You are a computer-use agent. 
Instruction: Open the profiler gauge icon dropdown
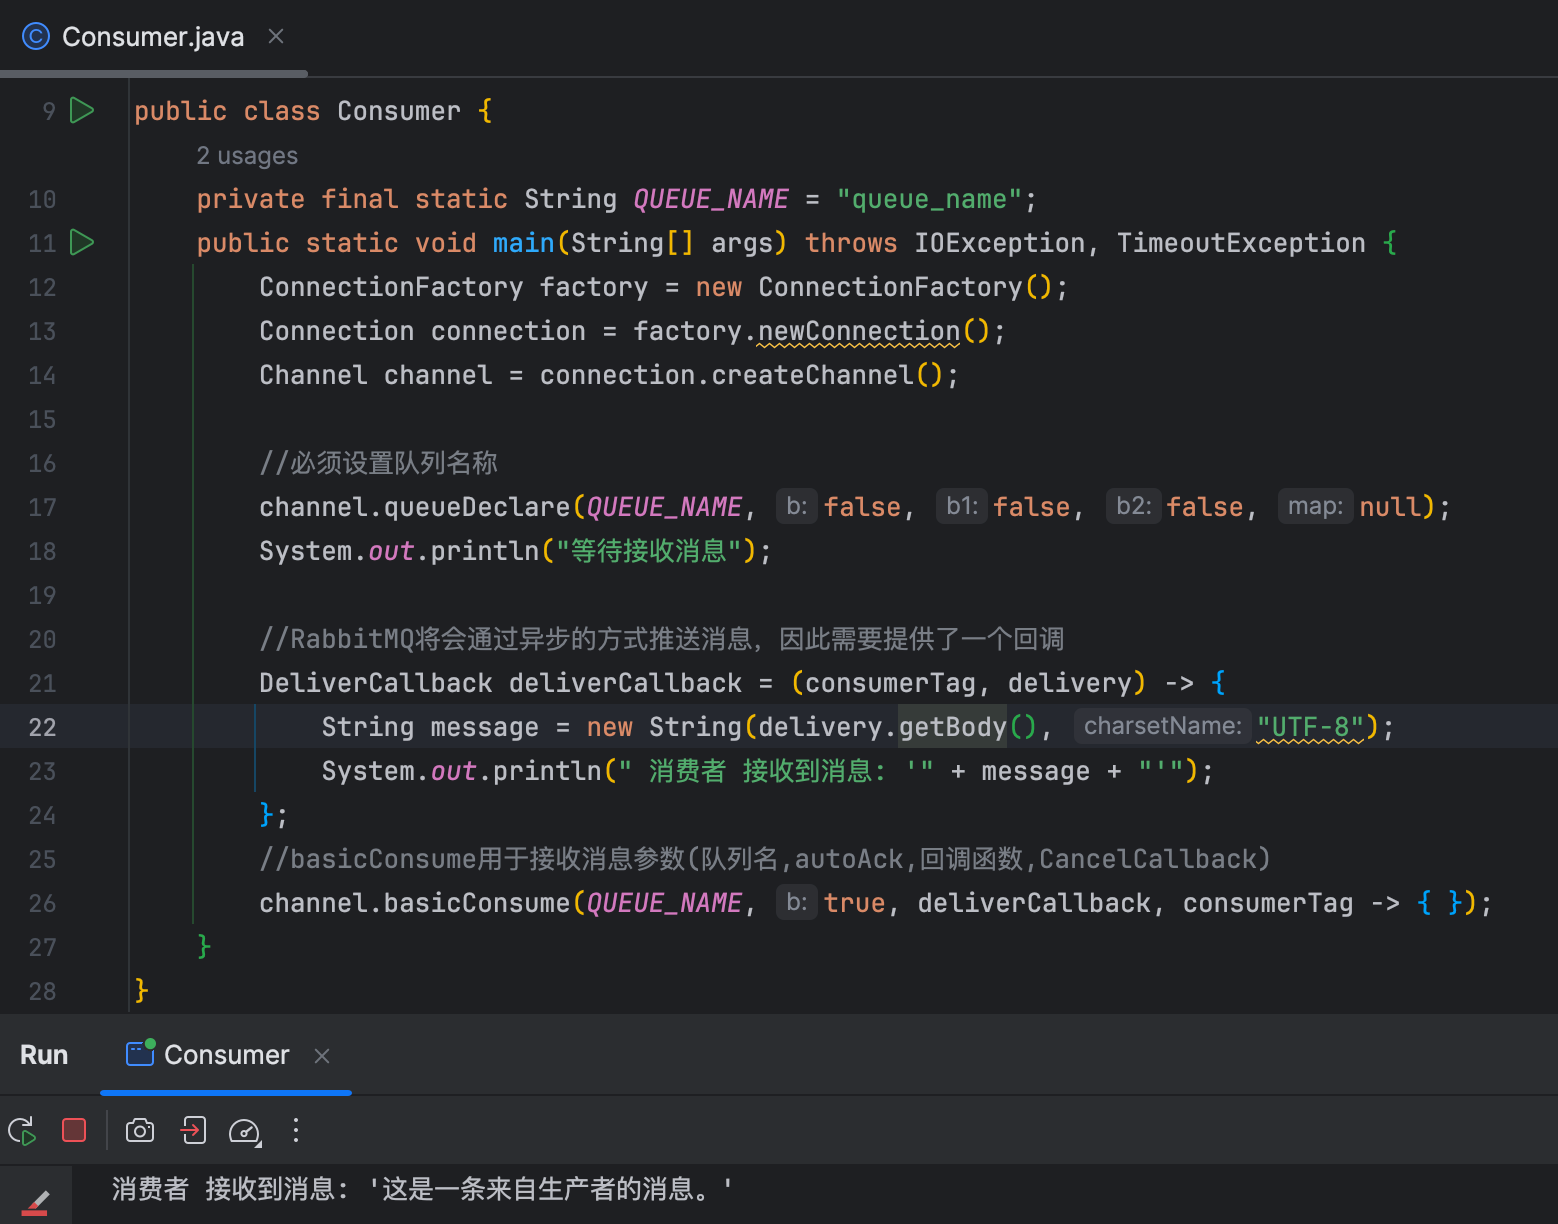tap(245, 1131)
